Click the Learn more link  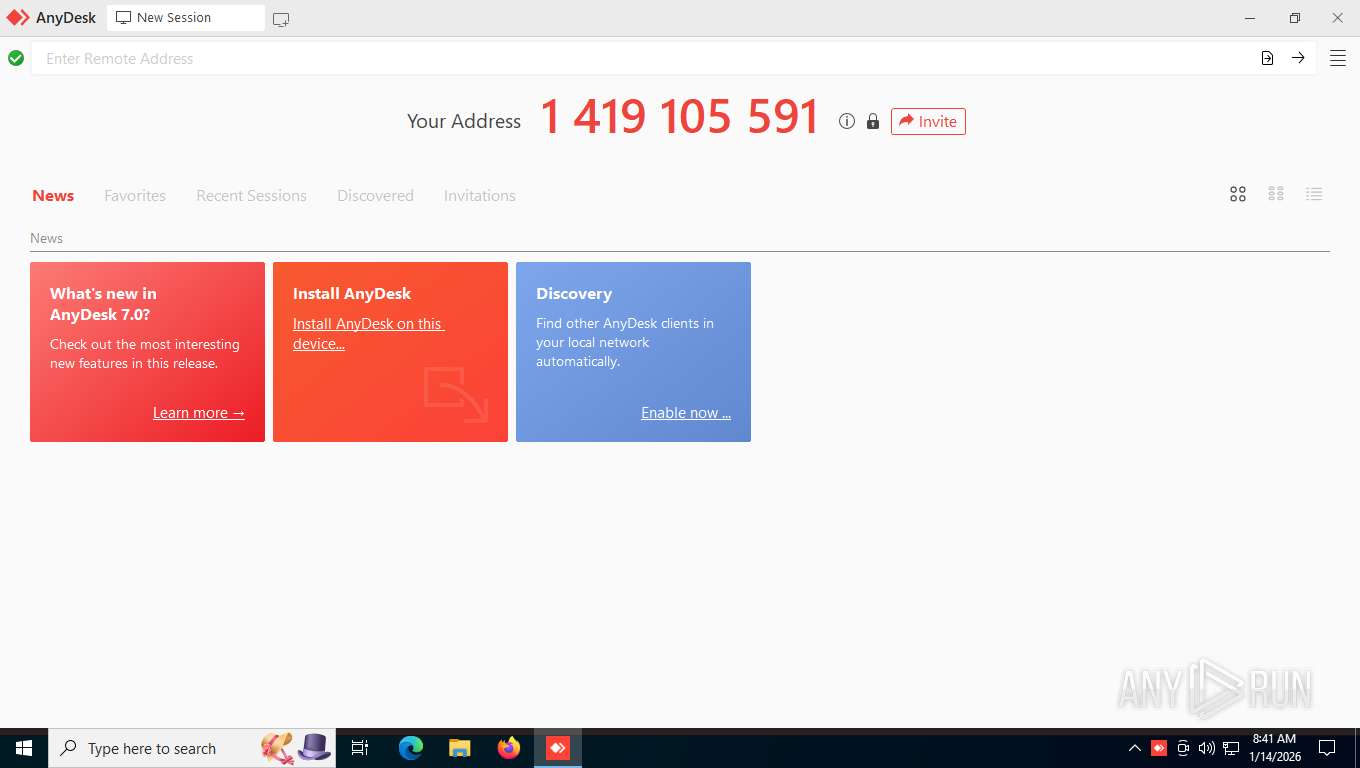[199, 413]
